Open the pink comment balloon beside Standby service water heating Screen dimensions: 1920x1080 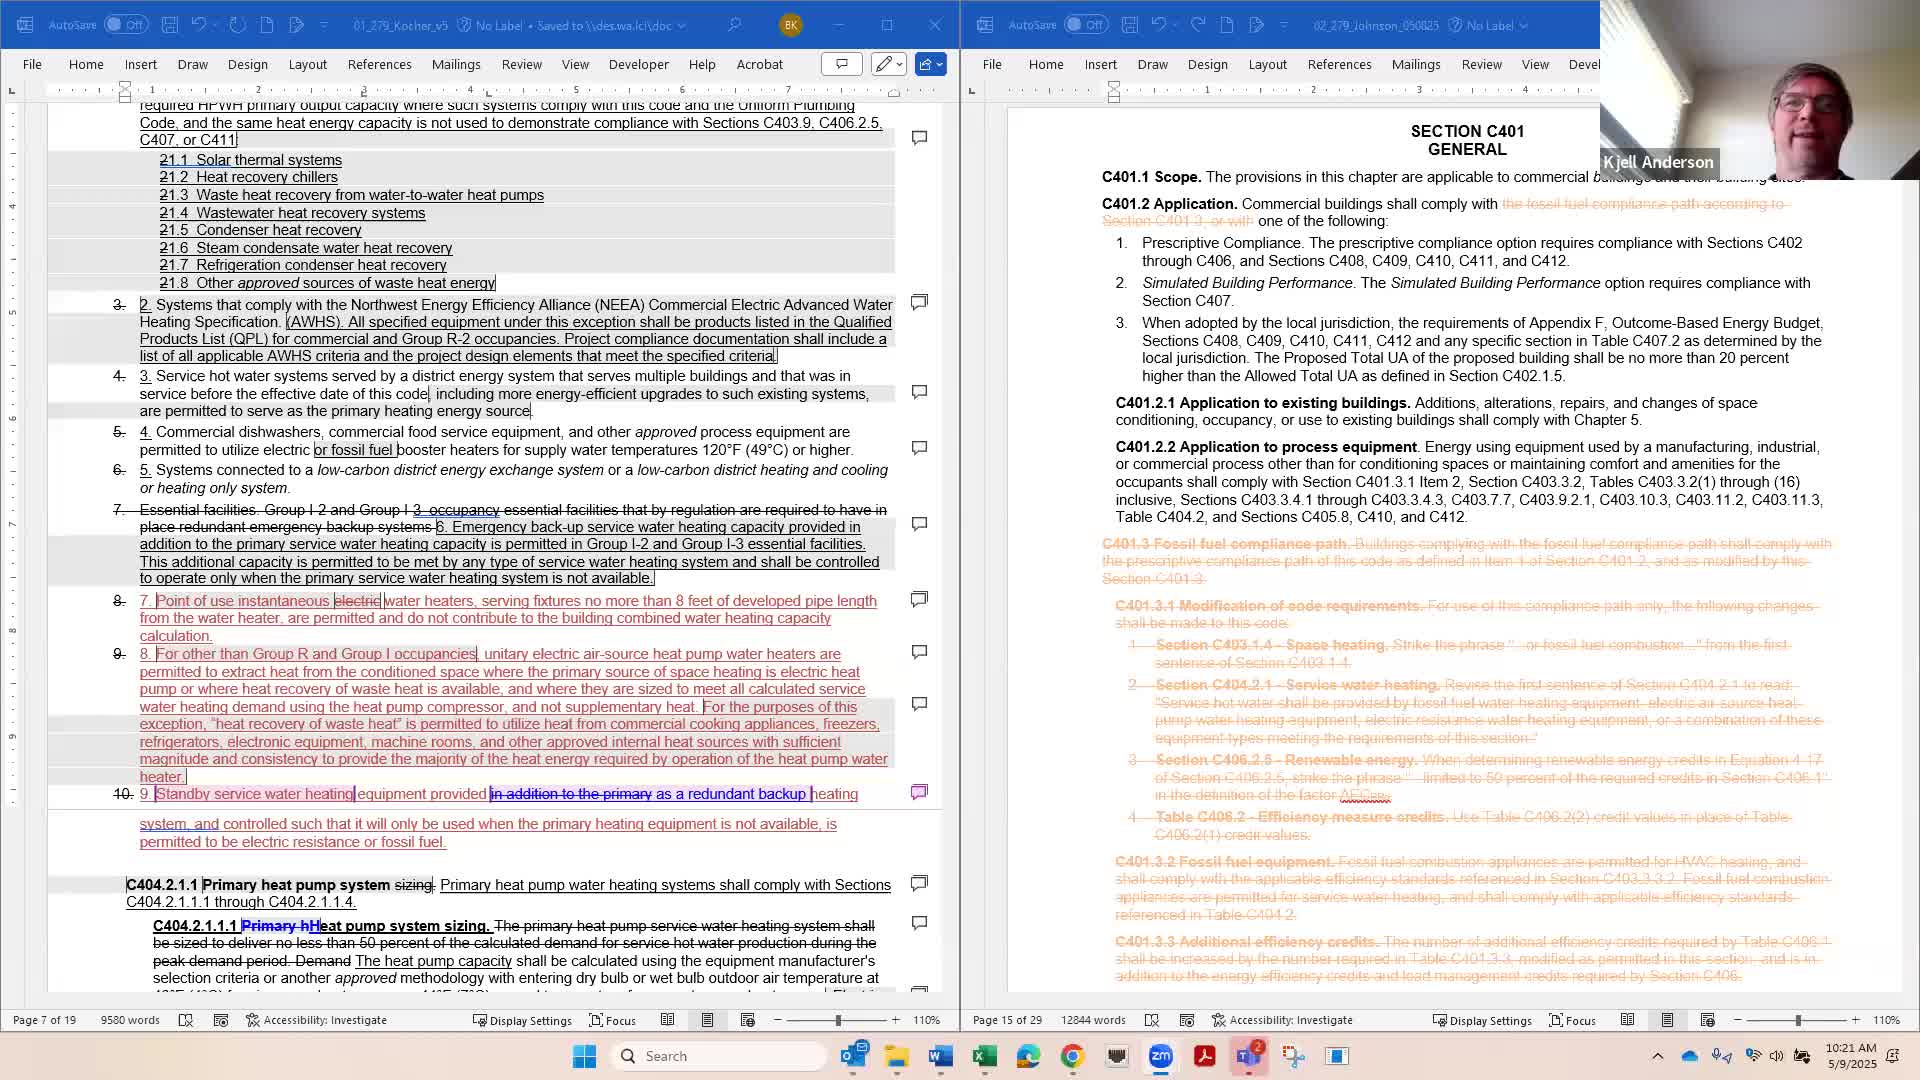pos(919,792)
